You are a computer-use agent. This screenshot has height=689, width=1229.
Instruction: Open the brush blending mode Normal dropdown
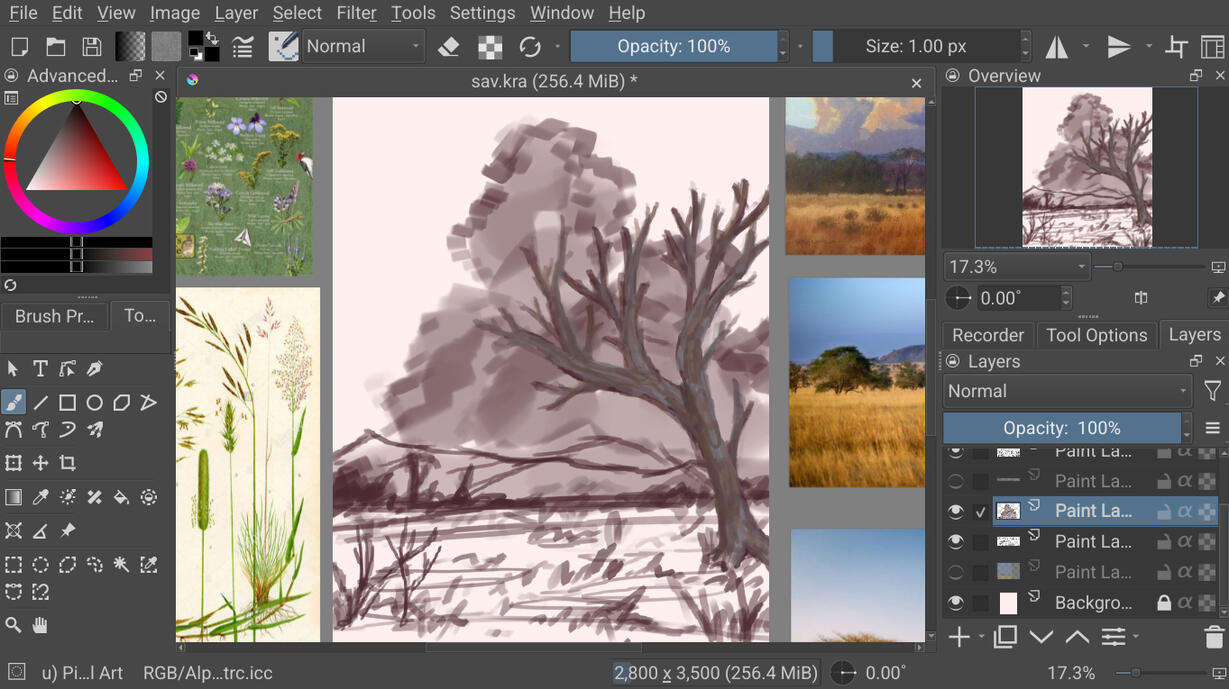362,47
